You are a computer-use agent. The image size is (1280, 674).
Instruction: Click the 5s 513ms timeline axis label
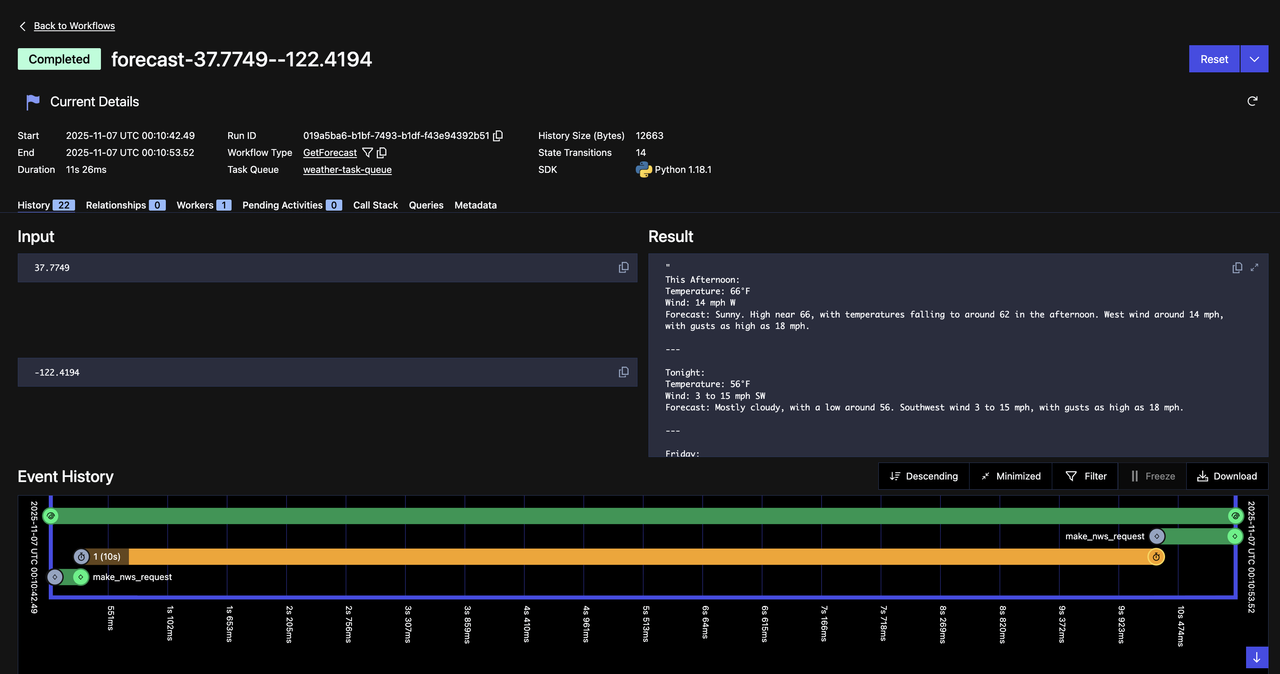pos(646,623)
